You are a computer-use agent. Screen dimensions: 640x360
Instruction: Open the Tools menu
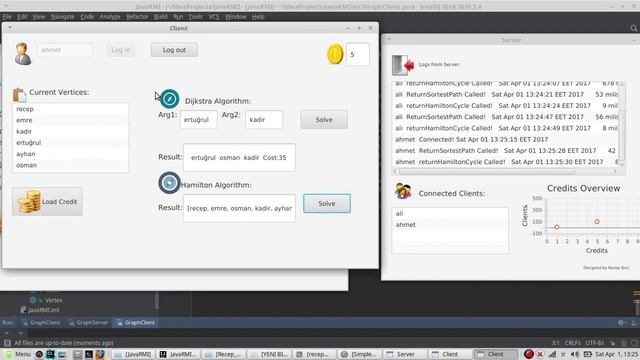coord(196,17)
